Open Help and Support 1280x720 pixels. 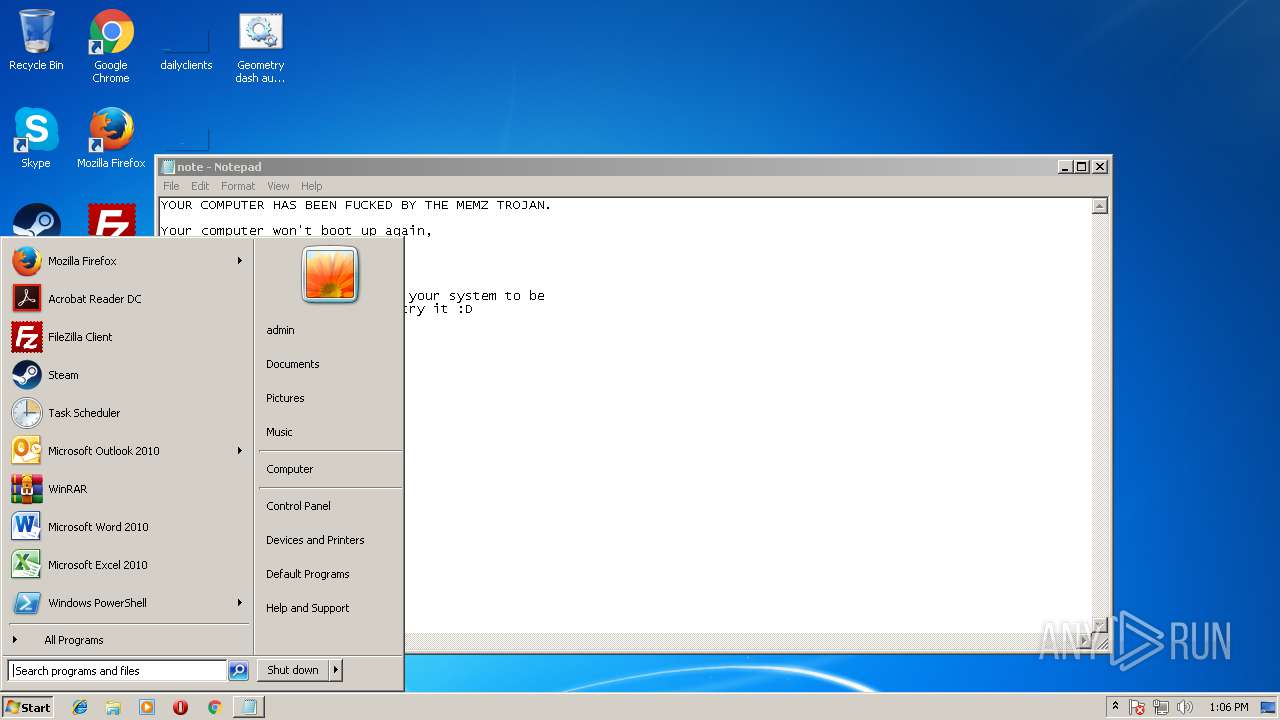tap(330, 608)
